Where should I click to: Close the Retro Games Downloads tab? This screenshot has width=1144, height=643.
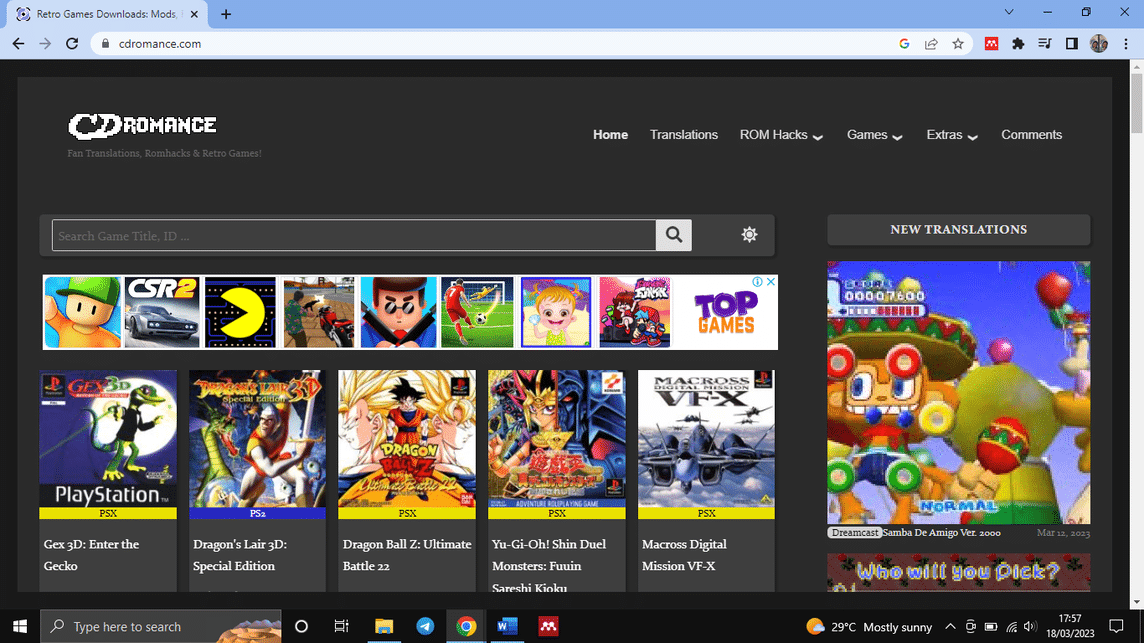(x=194, y=14)
